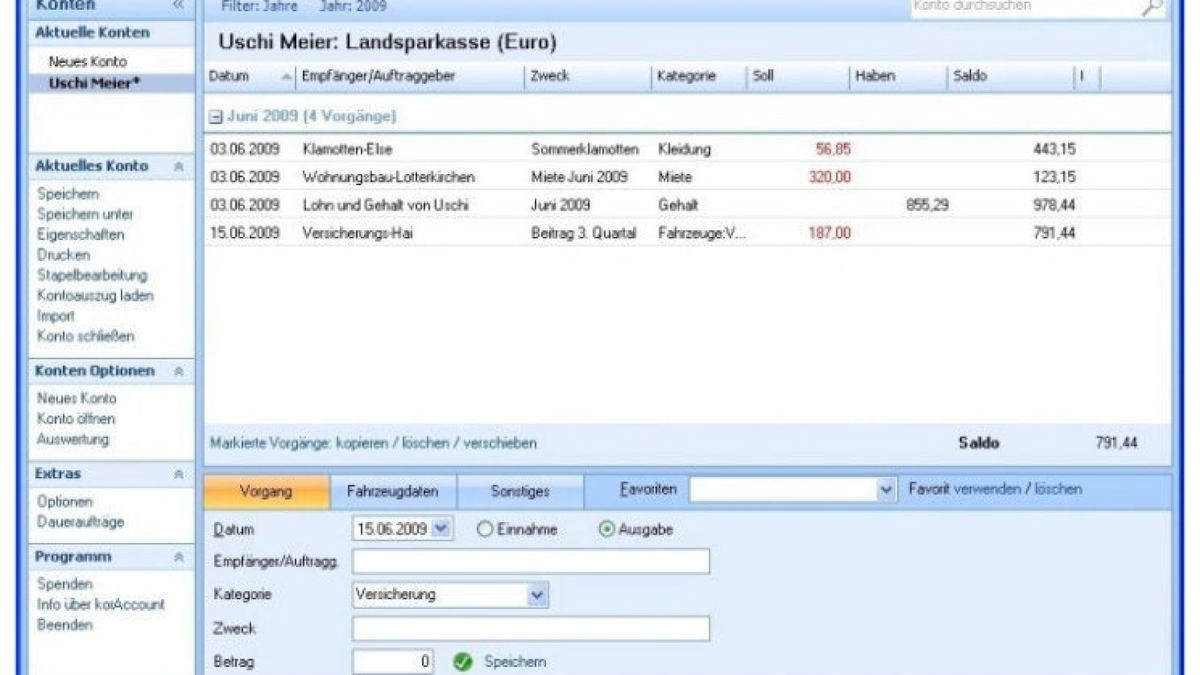Open the Kategorie dropdown showing Versicherung
The width and height of the screenshot is (1200, 675).
[x=537, y=594]
